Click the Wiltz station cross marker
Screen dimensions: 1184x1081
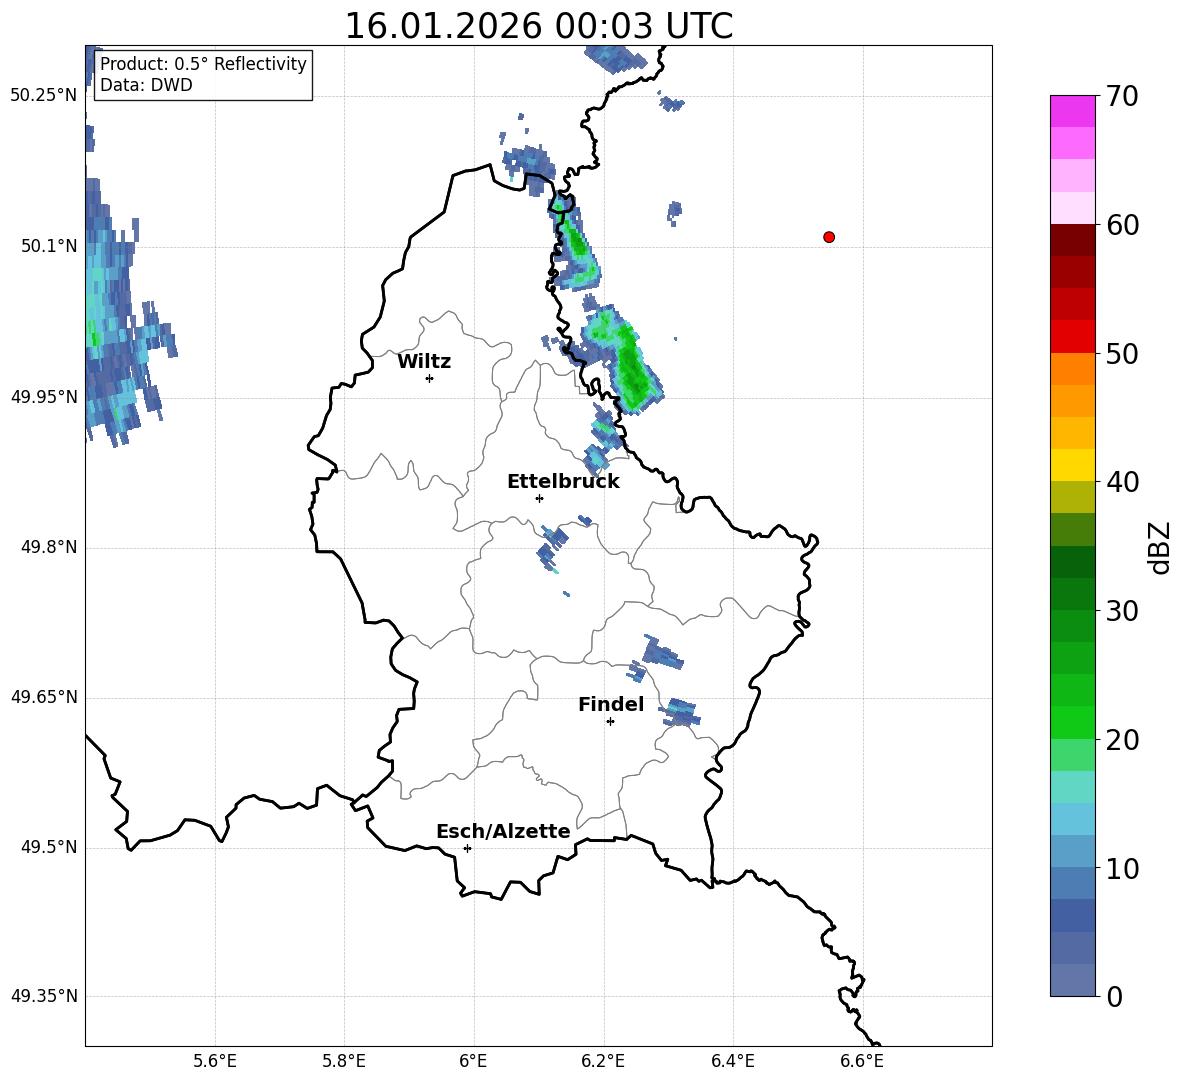coord(430,378)
